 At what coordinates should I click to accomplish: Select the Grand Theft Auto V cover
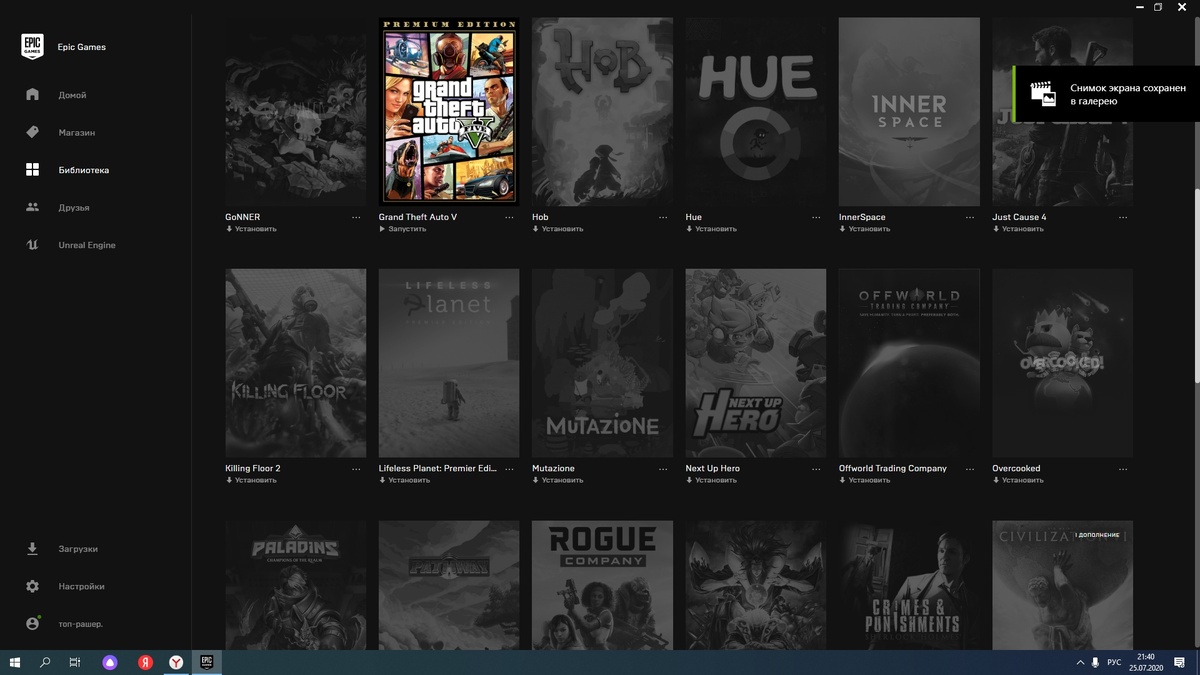point(449,111)
